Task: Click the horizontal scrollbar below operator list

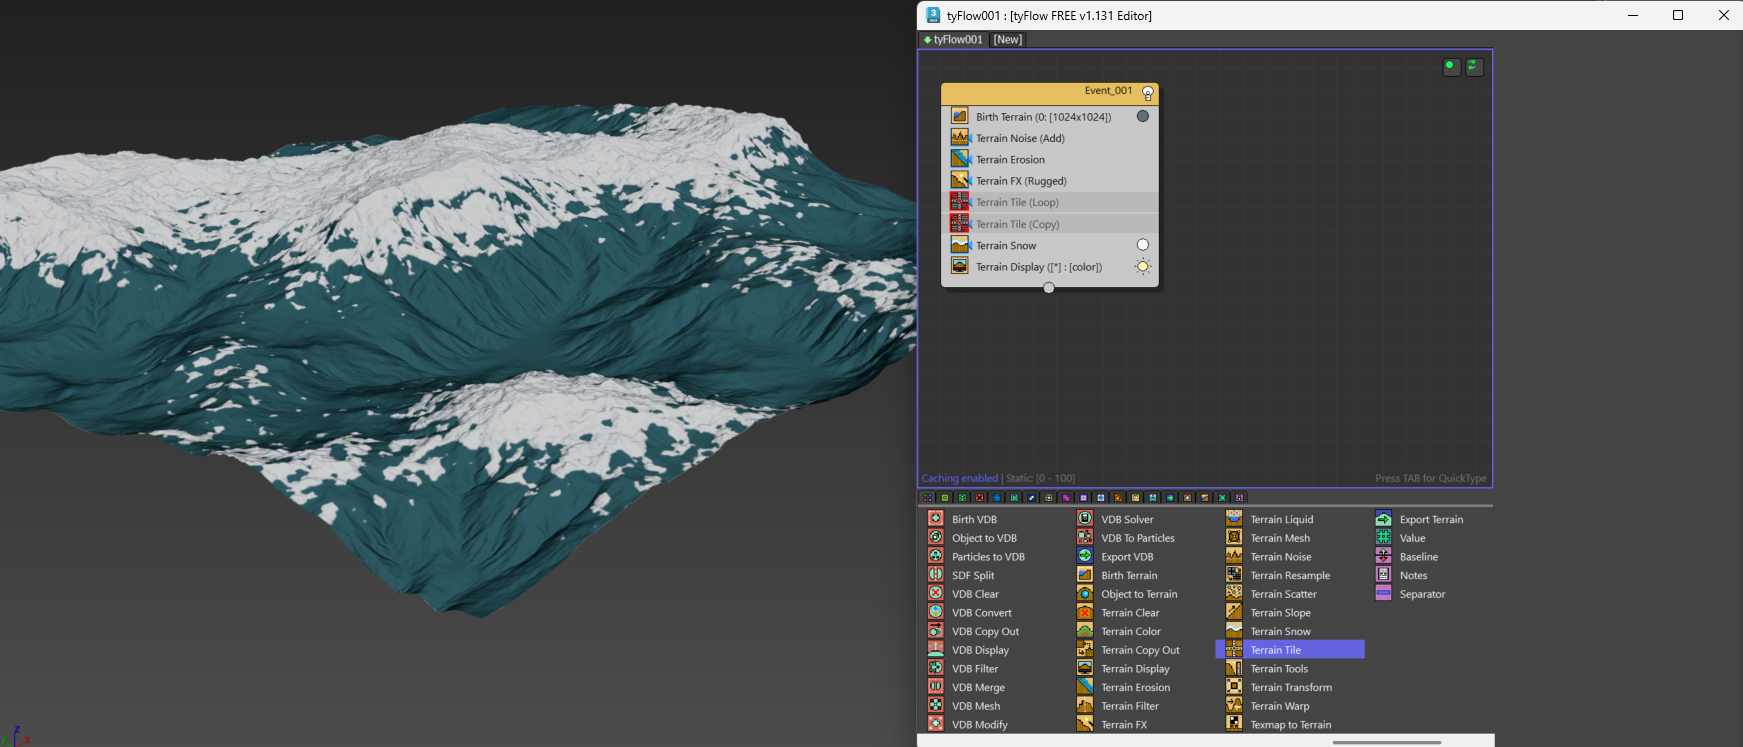Action: click(x=1386, y=742)
